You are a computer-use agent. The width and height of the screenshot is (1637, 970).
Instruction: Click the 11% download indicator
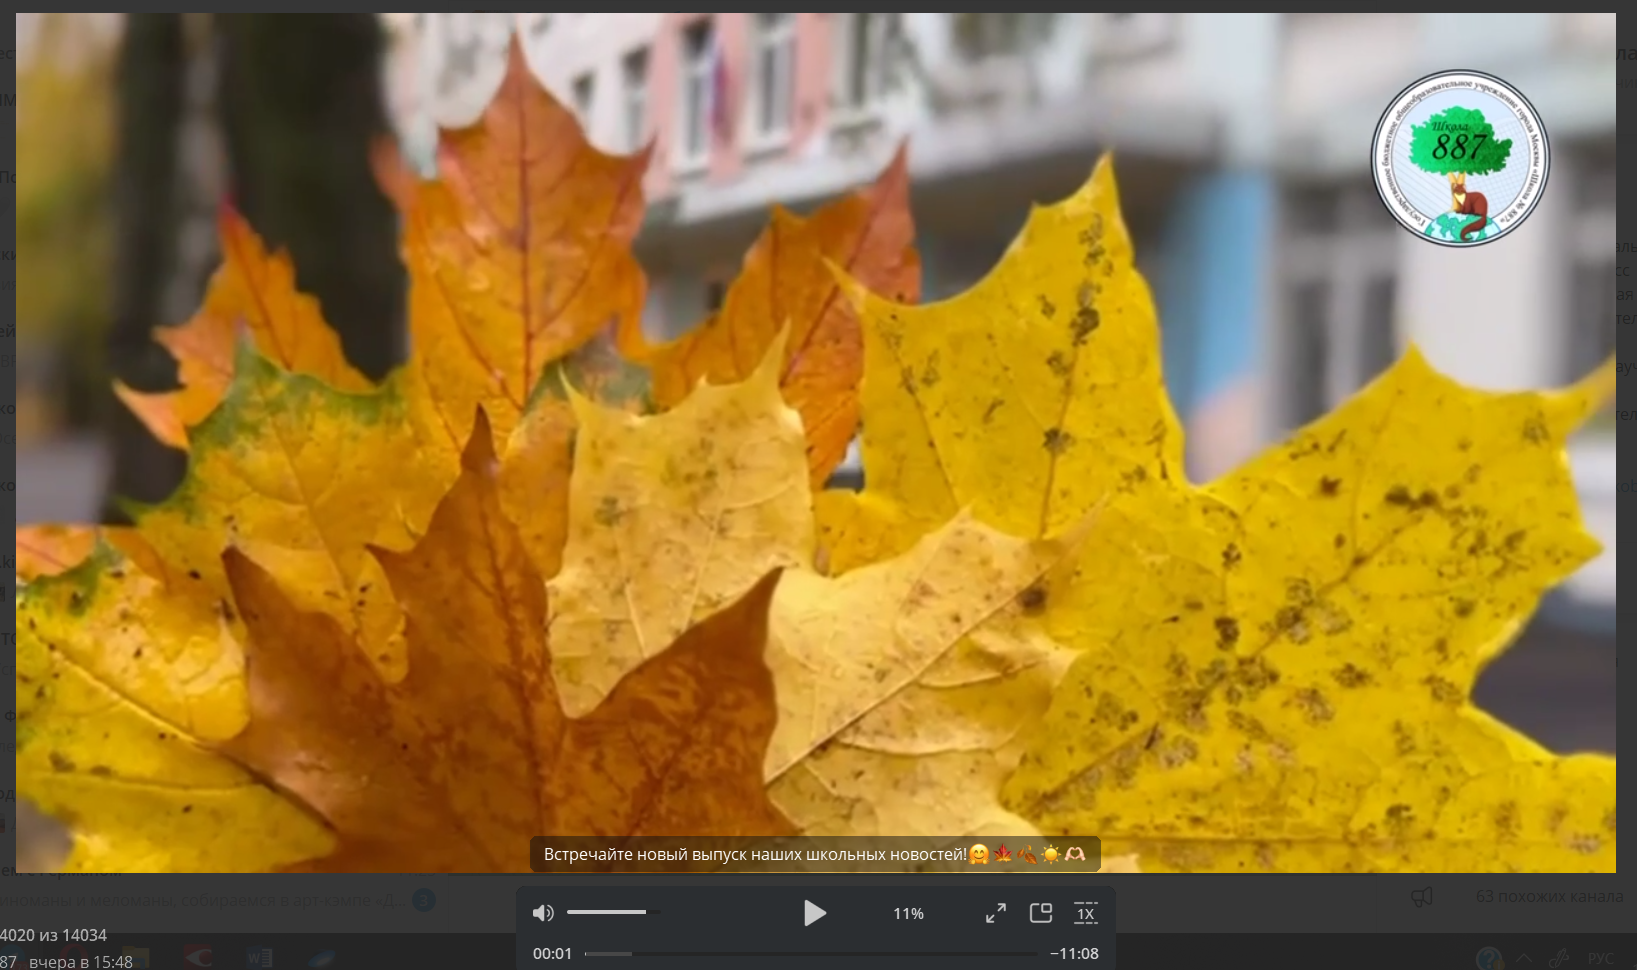[x=908, y=914]
